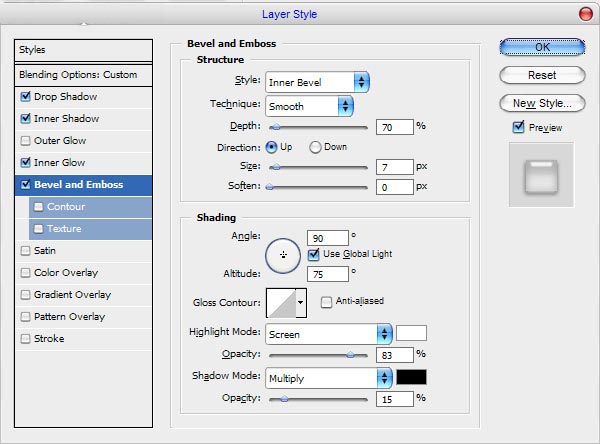This screenshot has width=600, height=444.
Task: Toggle the Use Global Light checkbox
Action: point(314,254)
